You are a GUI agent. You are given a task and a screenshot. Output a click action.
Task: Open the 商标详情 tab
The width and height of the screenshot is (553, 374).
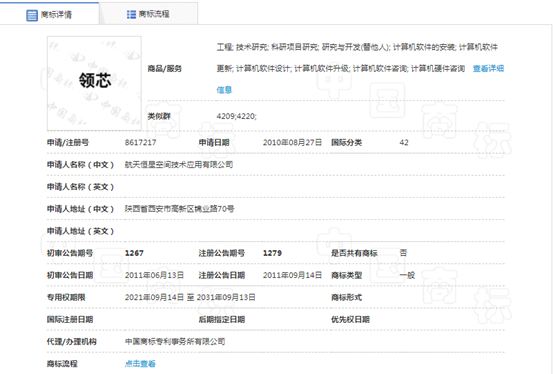click(49, 14)
